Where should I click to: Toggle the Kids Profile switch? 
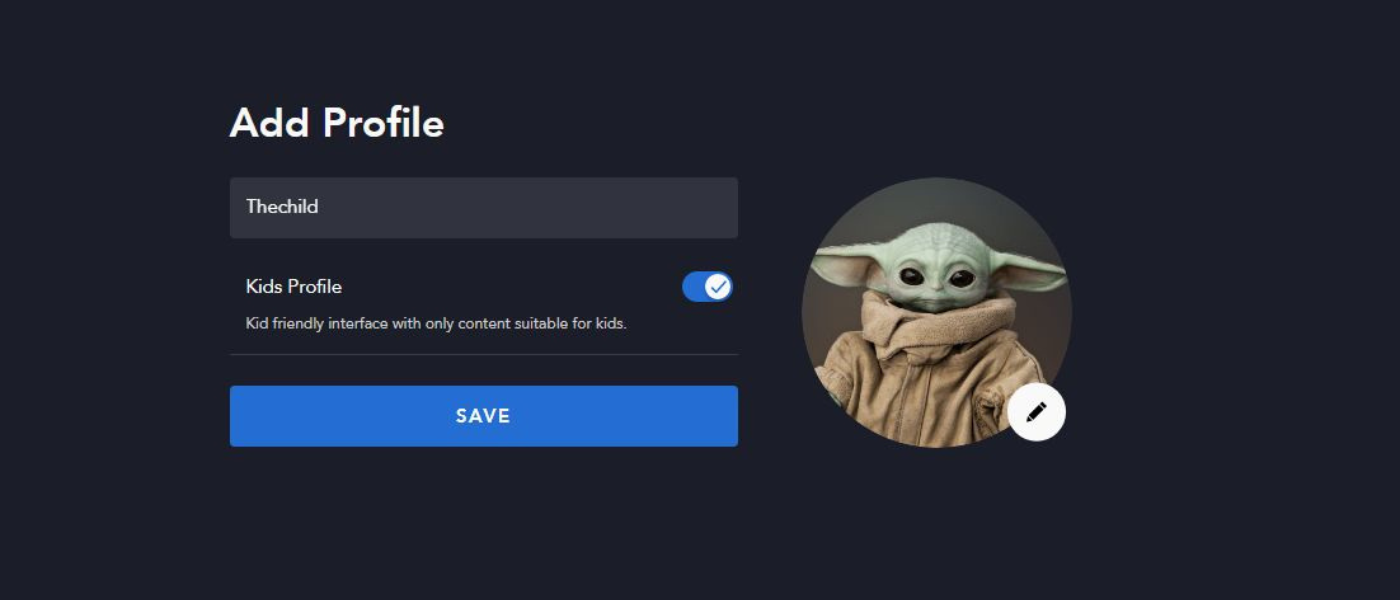[707, 287]
